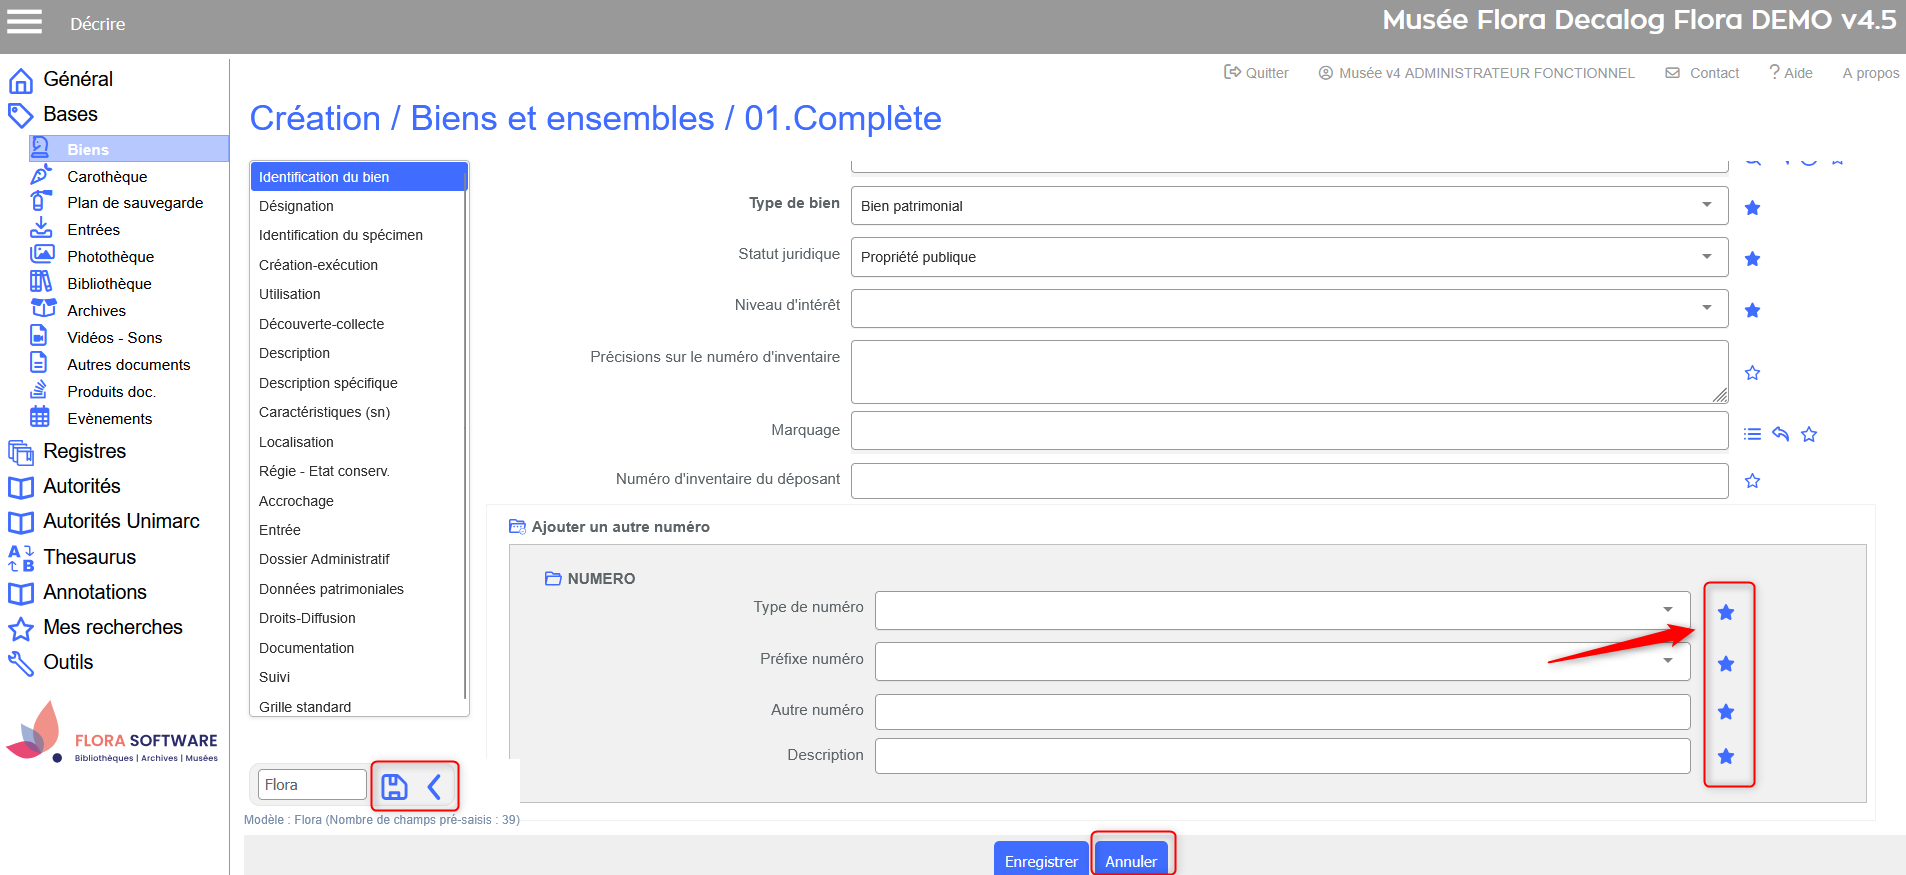Viewport: 1906px width, 875px height.
Task: Toggle star for Numéro d'inventaire du déposant
Action: (x=1752, y=481)
